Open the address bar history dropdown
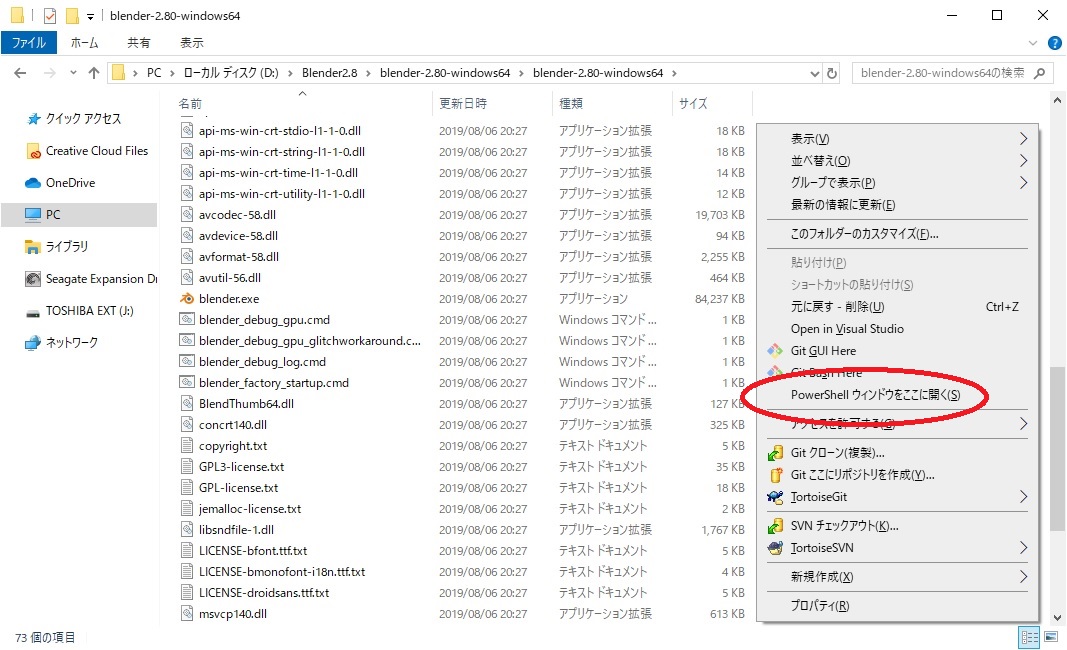This screenshot has width=1067, height=650. [815, 74]
